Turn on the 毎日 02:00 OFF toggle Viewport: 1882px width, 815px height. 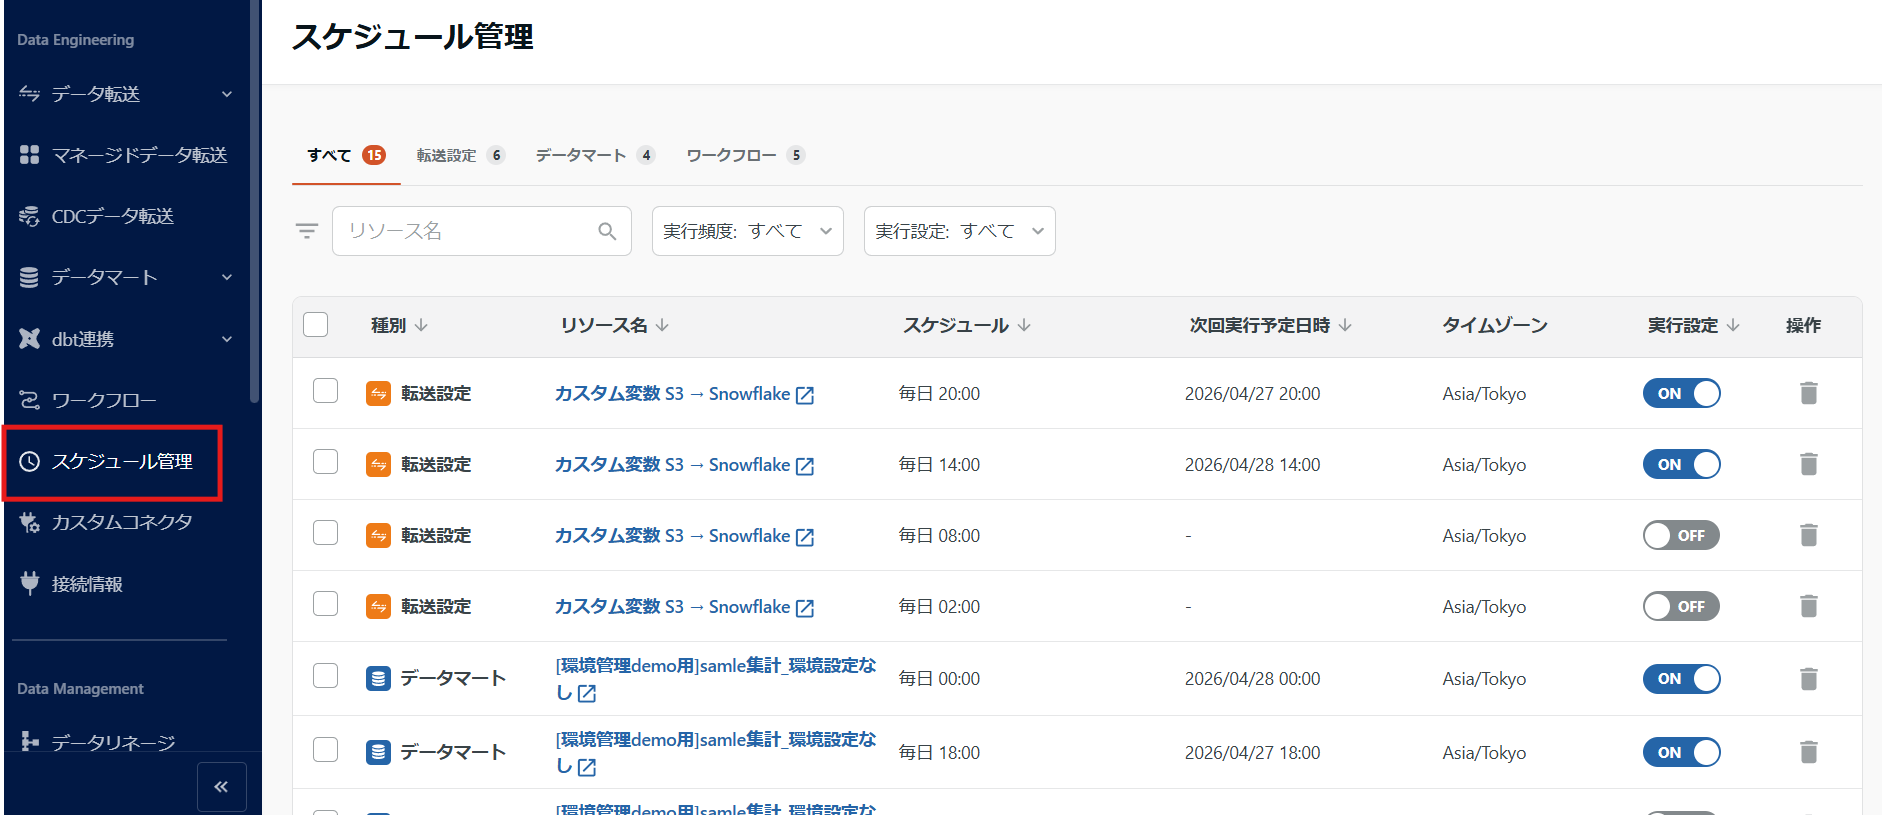click(x=1682, y=606)
